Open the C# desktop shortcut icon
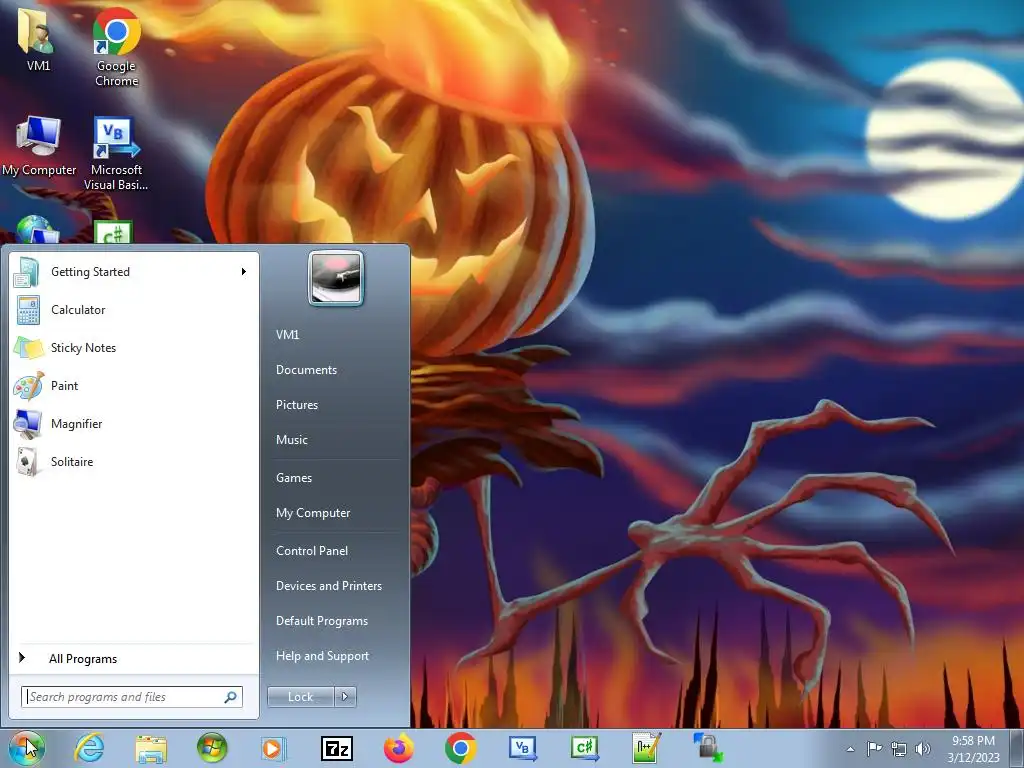Screen dimensions: 1024x768 click(113, 231)
